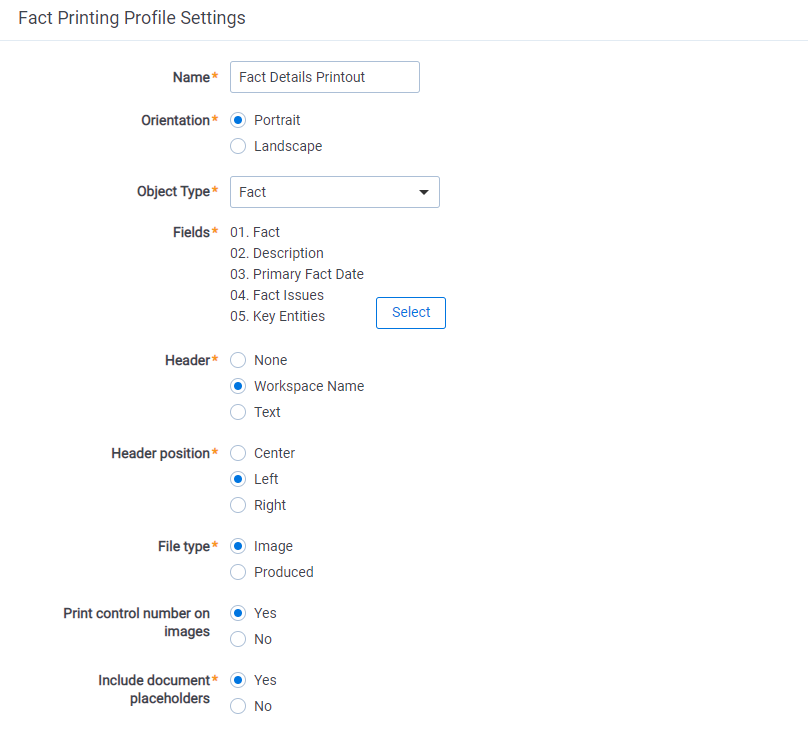Select Landscape orientation
This screenshot has width=808, height=736.
coord(238,146)
